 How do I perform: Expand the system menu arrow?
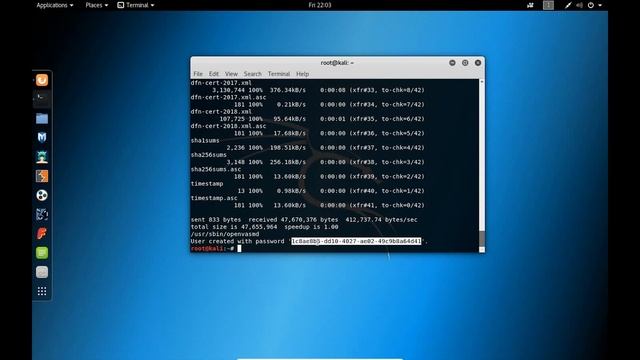click(x=600, y=5)
